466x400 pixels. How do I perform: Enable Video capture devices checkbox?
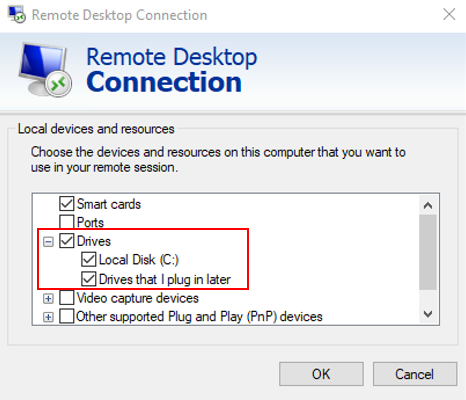(67, 298)
